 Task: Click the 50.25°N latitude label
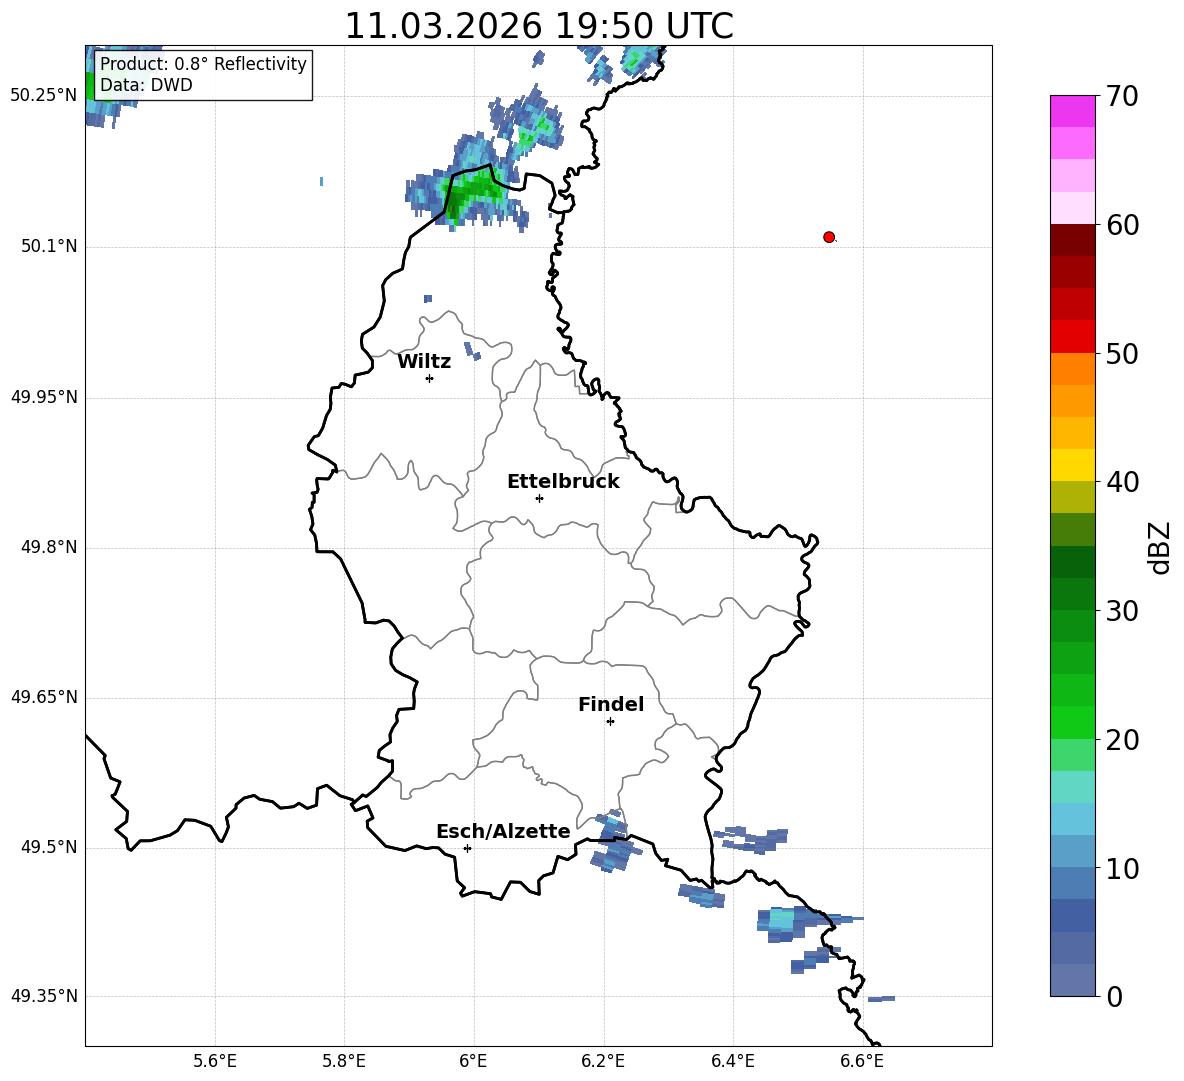click(x=44, y=96)
